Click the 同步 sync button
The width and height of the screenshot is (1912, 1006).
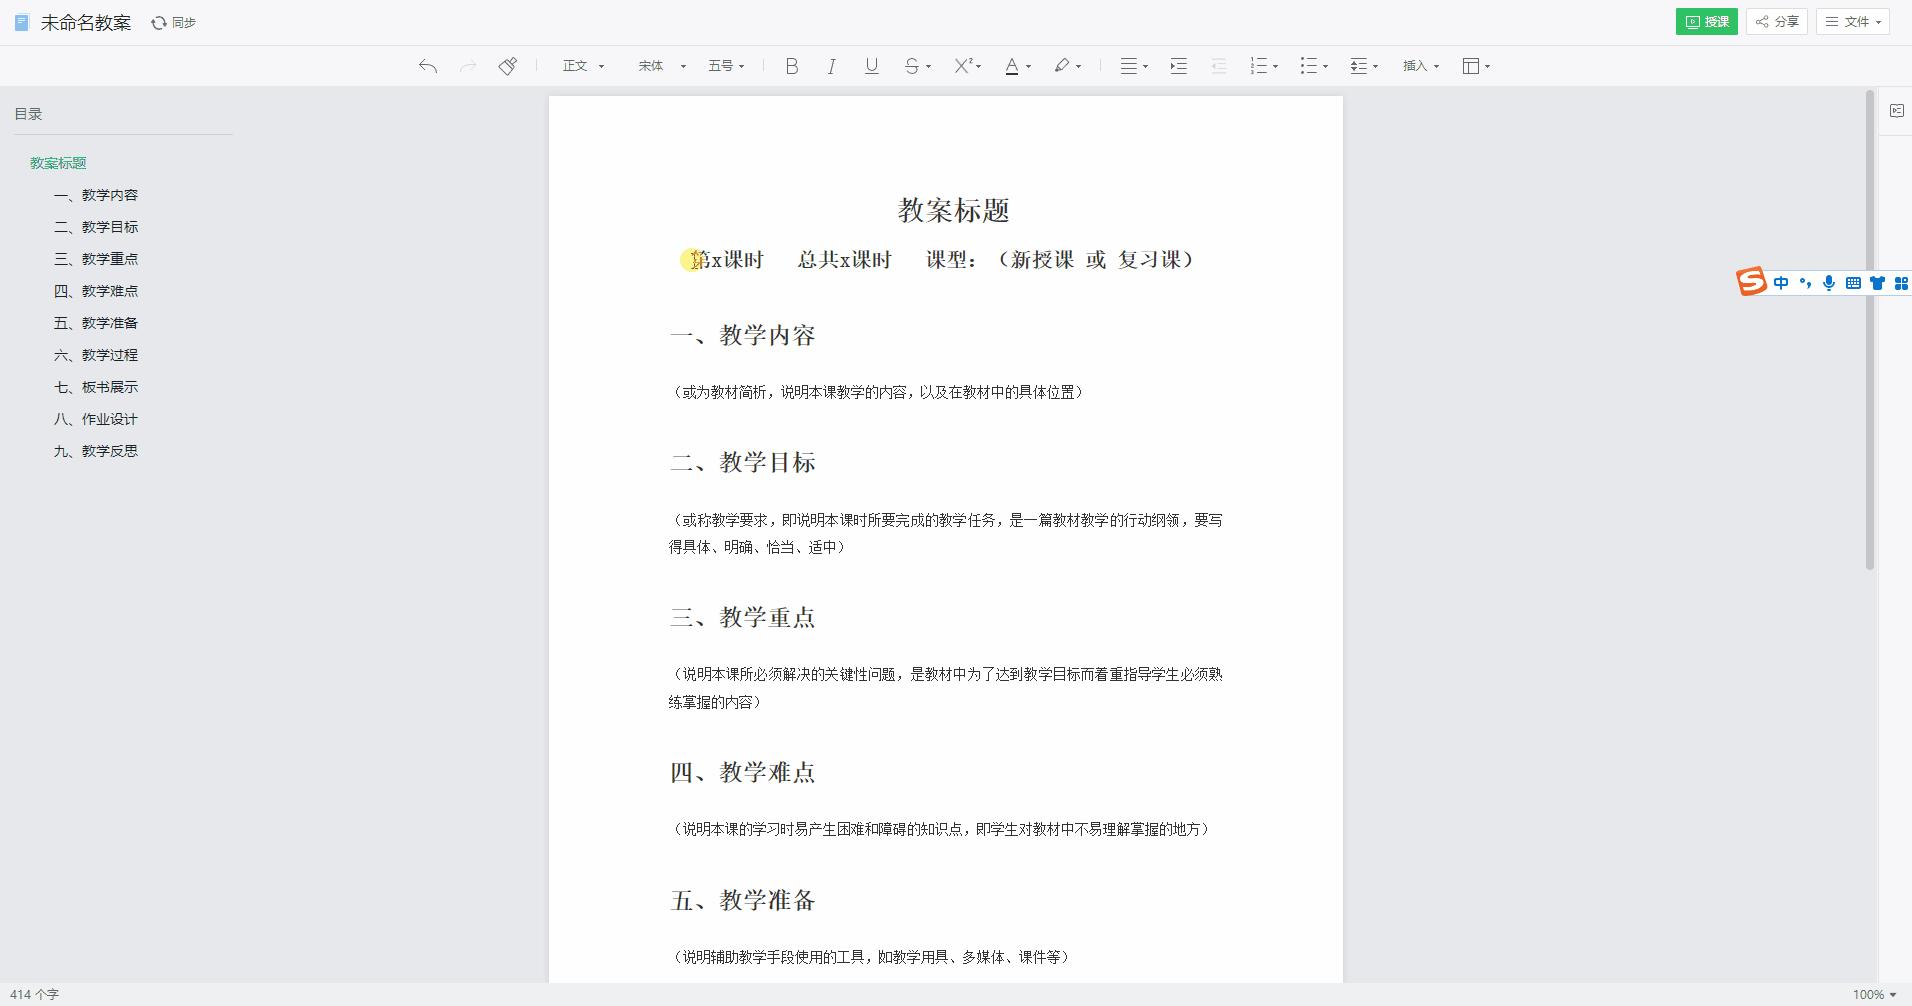[x=173, y=22]
